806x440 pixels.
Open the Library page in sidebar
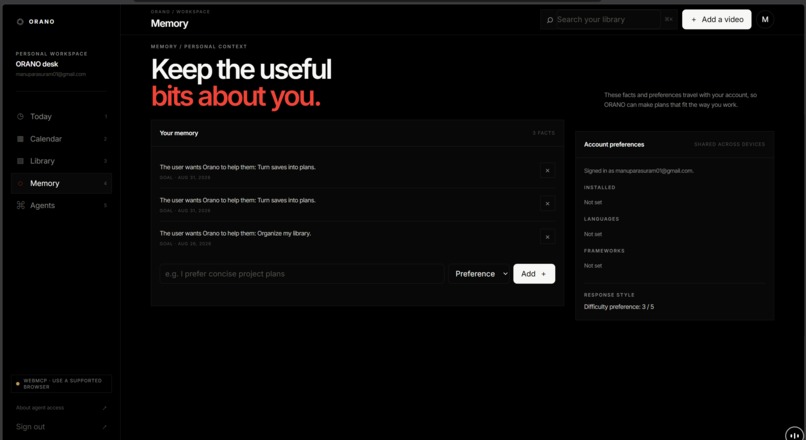click(x=61, y=161)
